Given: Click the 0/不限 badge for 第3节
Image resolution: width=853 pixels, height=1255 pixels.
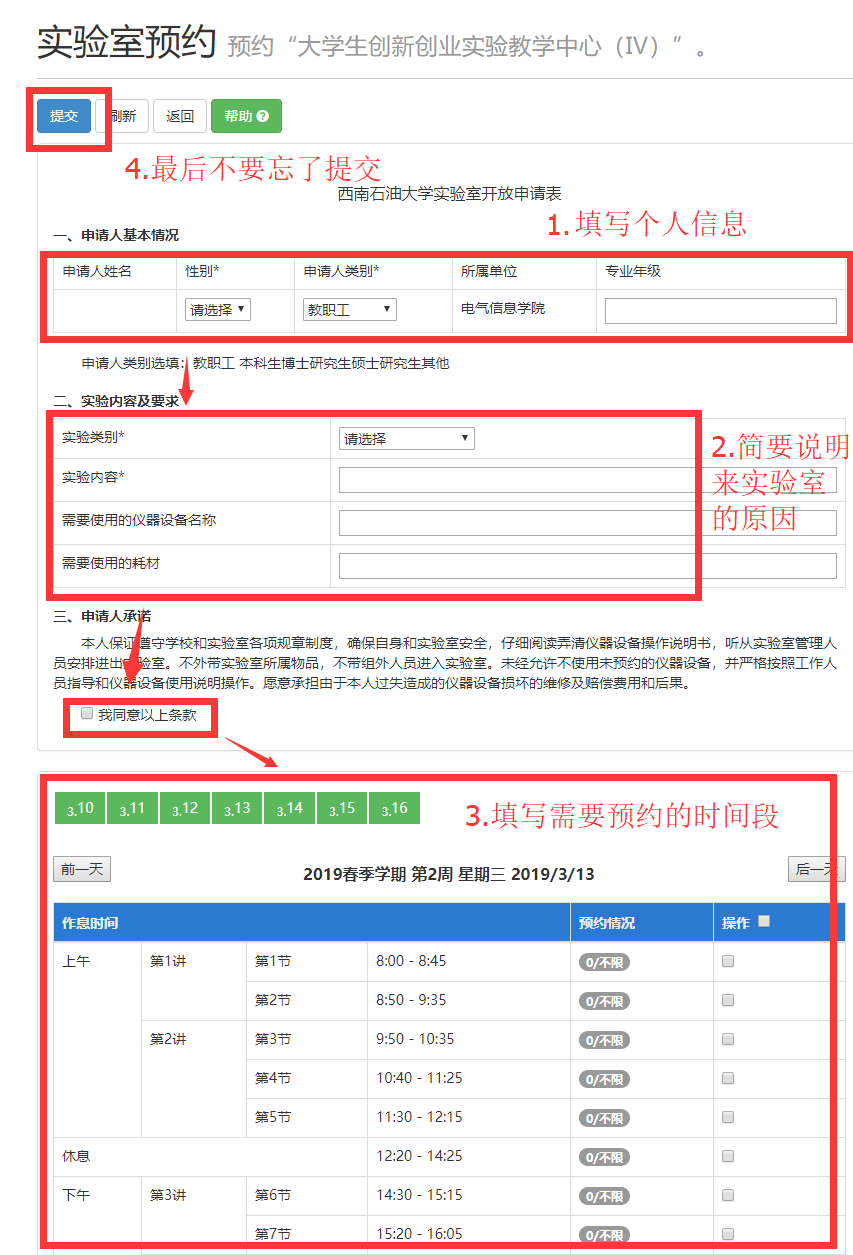Looking at the screenshot, I should tap(604, 1041).
